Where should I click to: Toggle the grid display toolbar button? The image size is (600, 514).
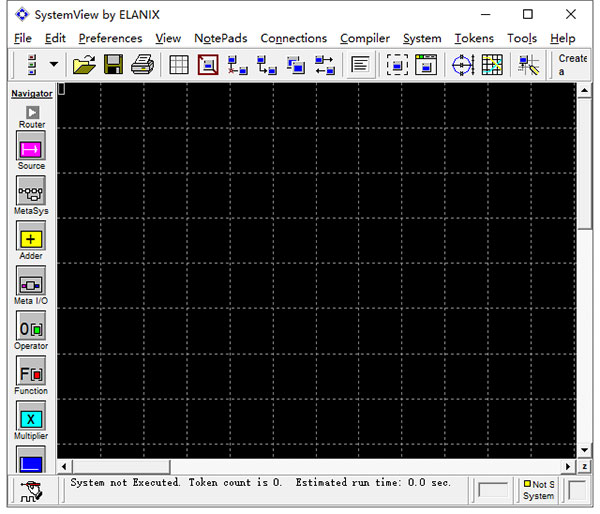point(179,65)
